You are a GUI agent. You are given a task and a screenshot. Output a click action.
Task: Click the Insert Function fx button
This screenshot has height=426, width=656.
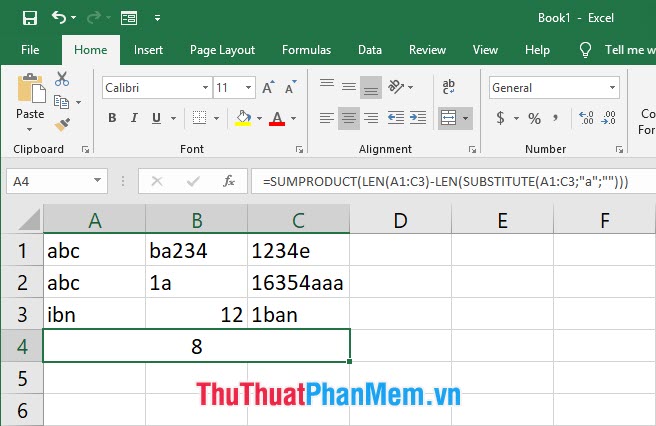tap(229, 181)
